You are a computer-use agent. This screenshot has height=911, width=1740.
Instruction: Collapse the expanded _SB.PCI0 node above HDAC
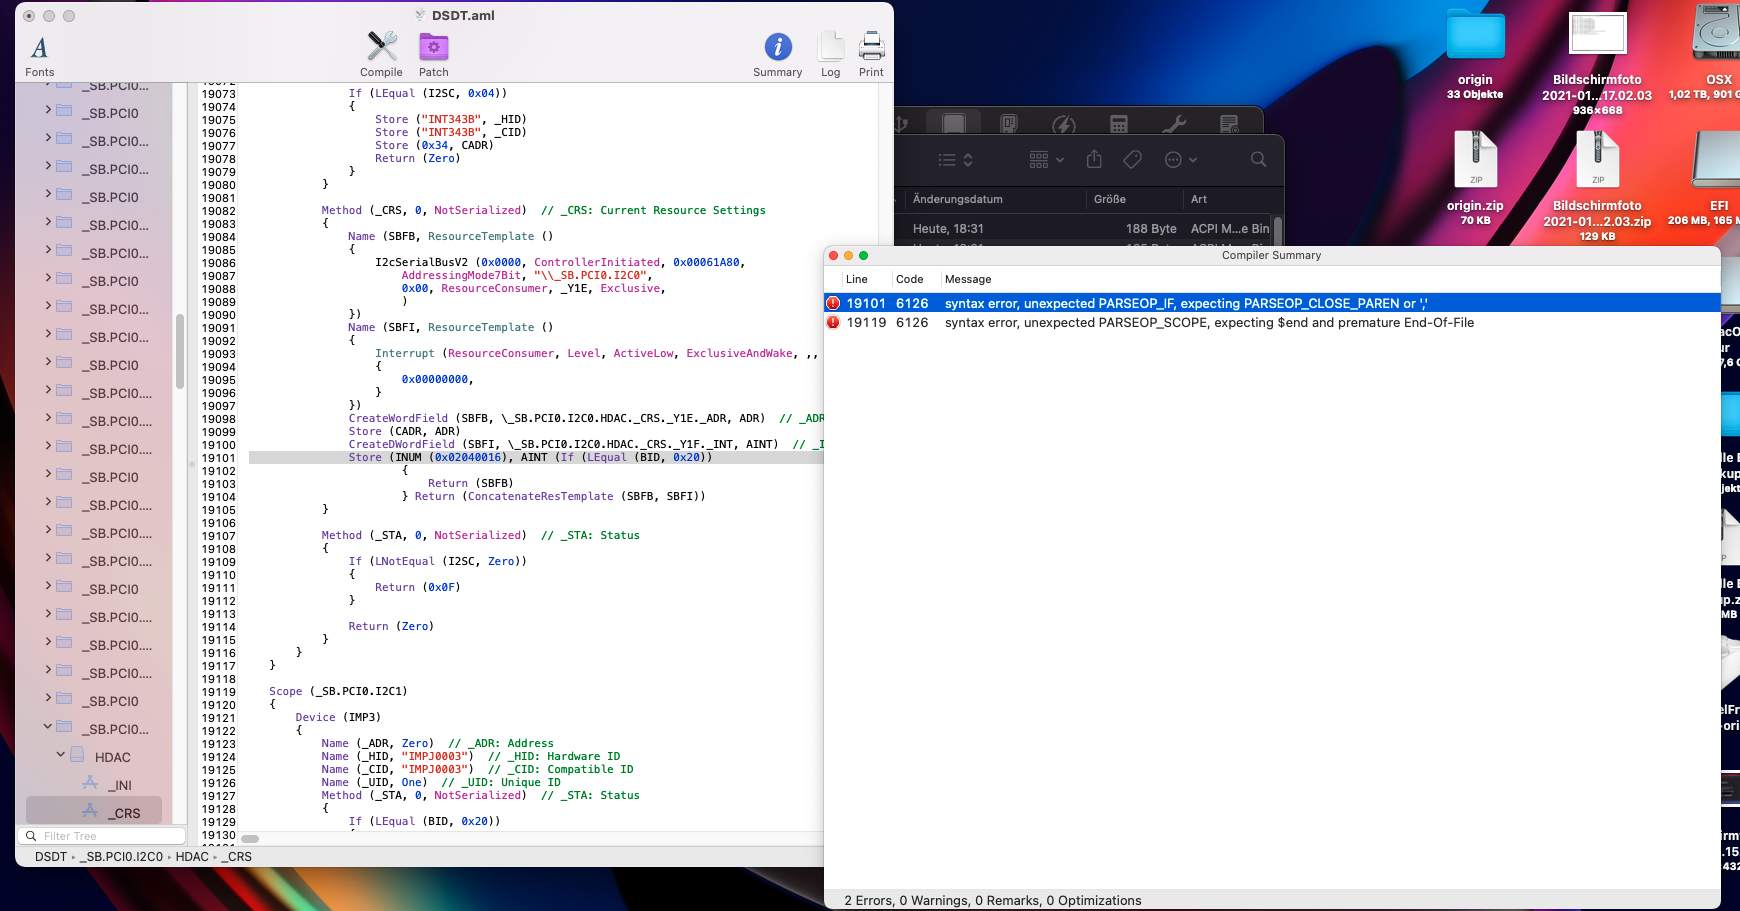pos(47,727)
